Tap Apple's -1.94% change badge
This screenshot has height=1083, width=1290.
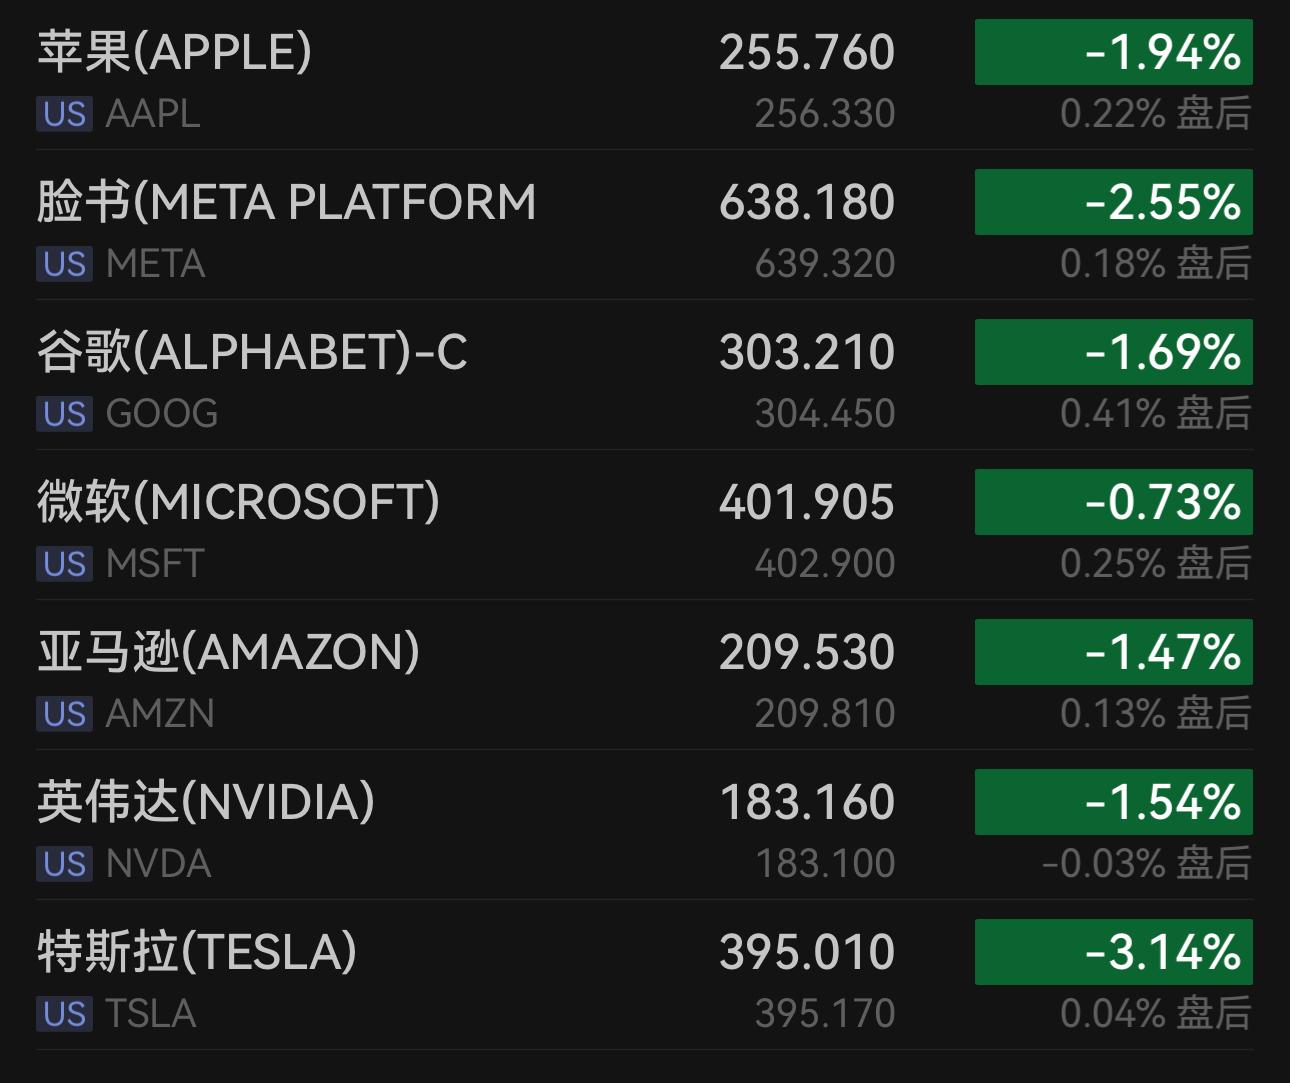pyautogui.click(x=1113, y=52)
